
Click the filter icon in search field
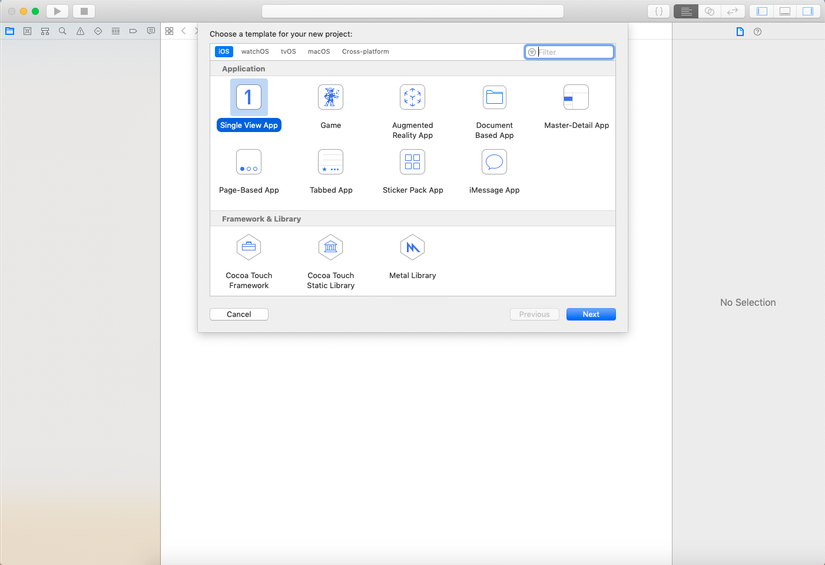532,52
